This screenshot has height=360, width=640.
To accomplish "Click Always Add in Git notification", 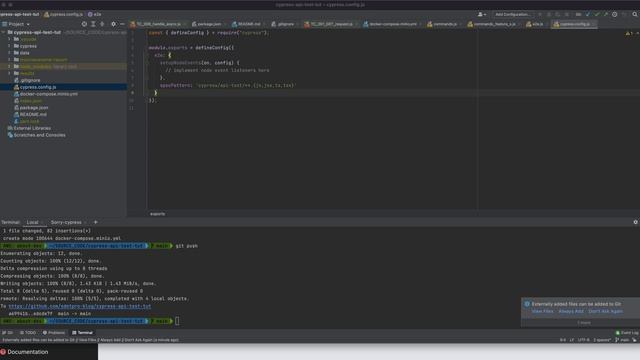I will click(x=571, y=311).
